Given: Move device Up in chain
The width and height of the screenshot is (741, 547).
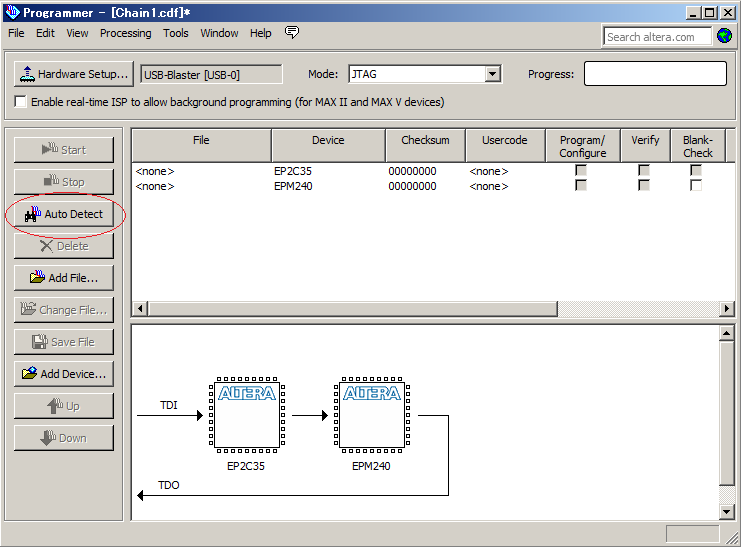Looking at the screenshot, I should coord(64,406).
